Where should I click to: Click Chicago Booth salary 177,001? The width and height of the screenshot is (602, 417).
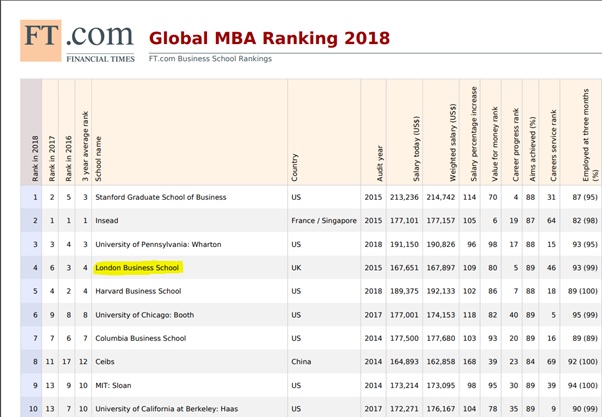click(404, 315)
